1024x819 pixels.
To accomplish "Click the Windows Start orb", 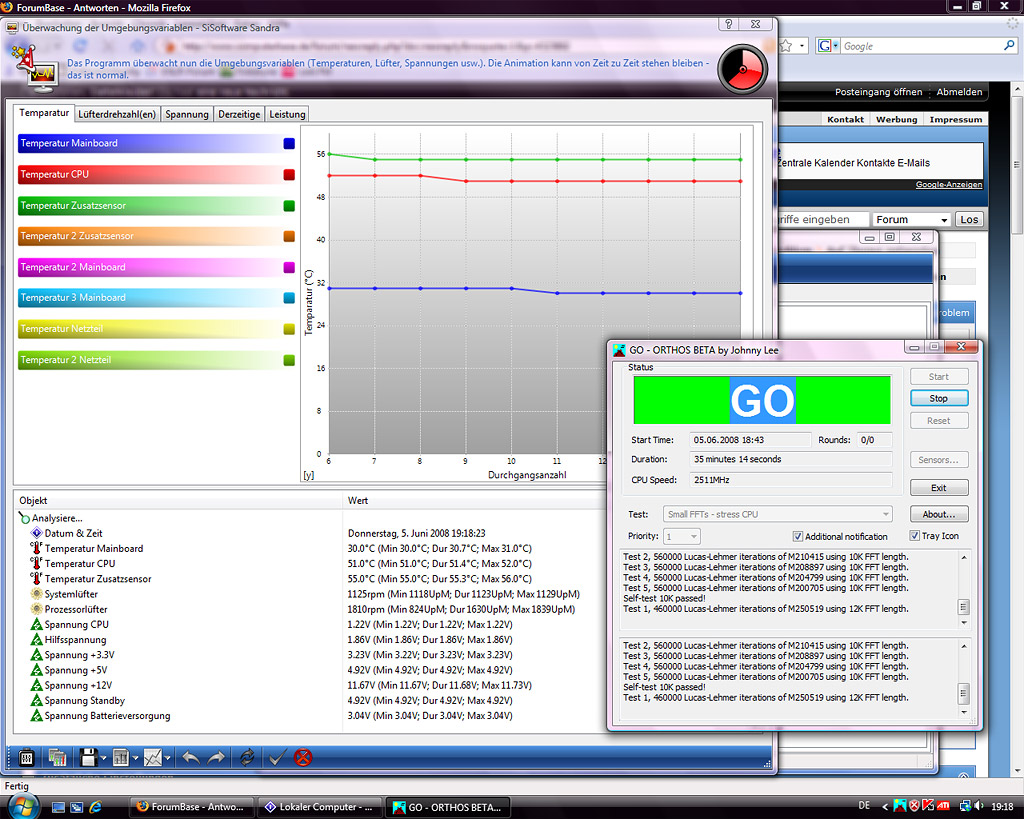I will click(24, 807).
